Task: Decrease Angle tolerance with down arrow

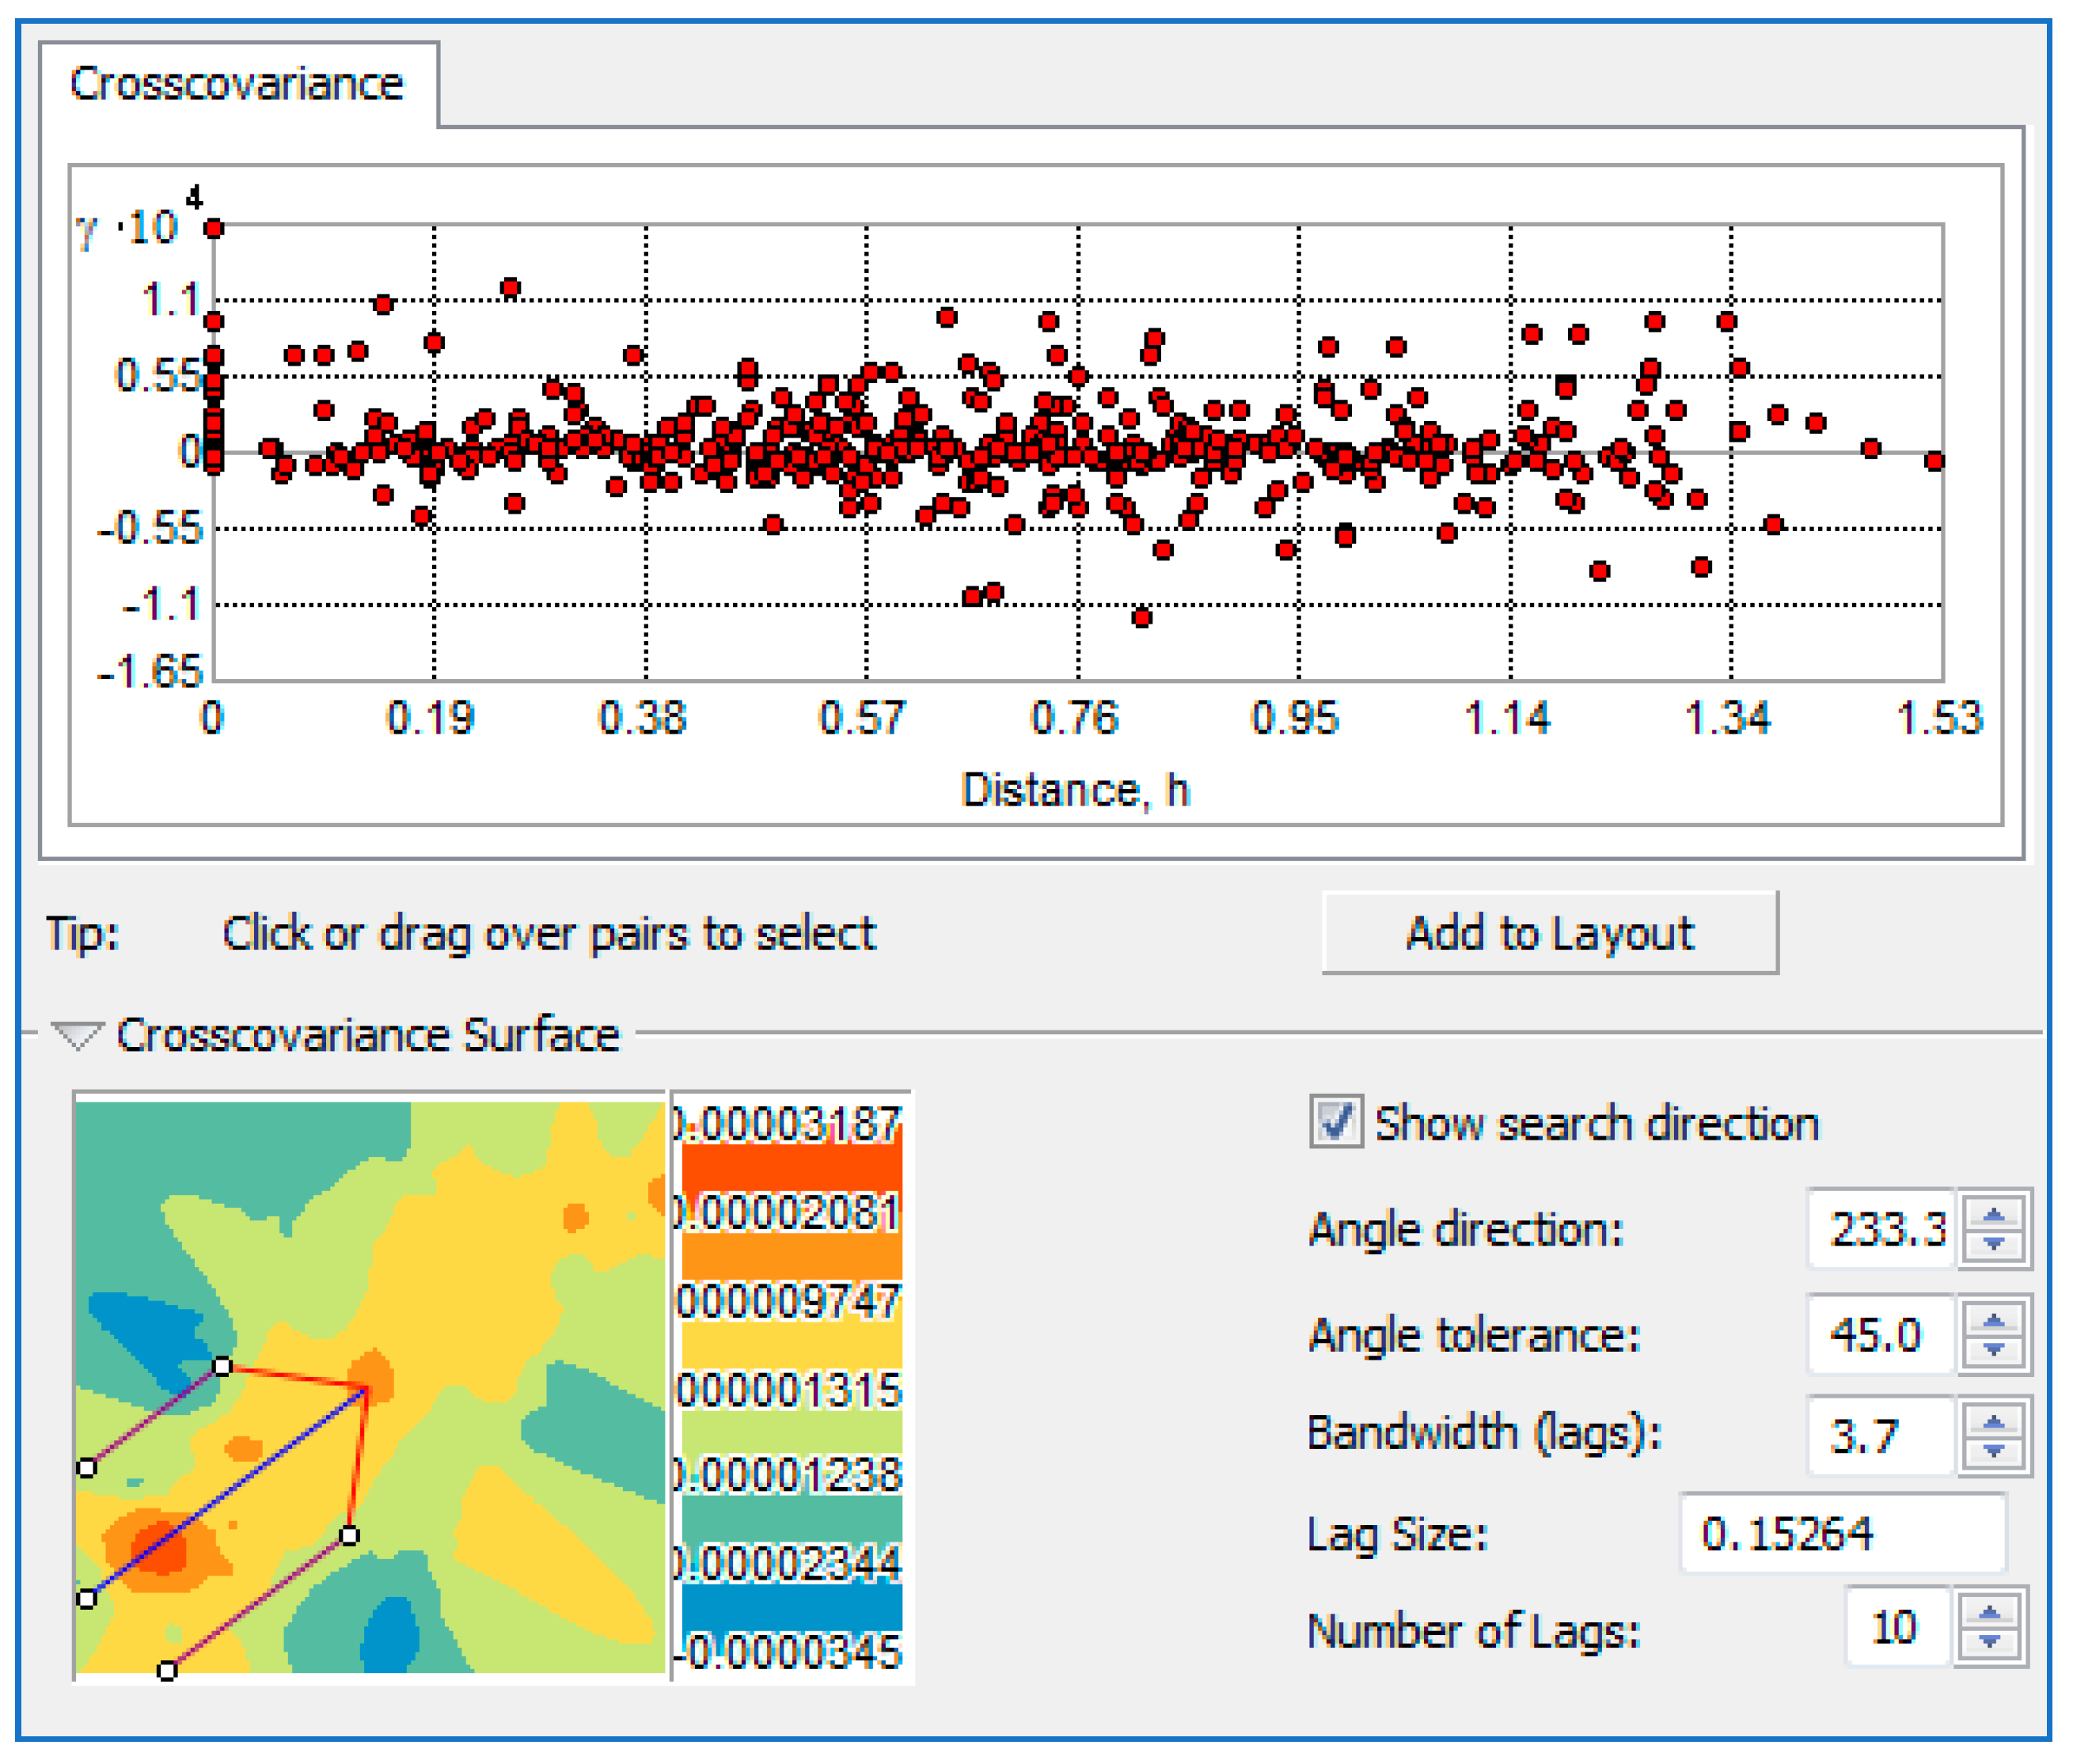Action: [1993, 1349]
